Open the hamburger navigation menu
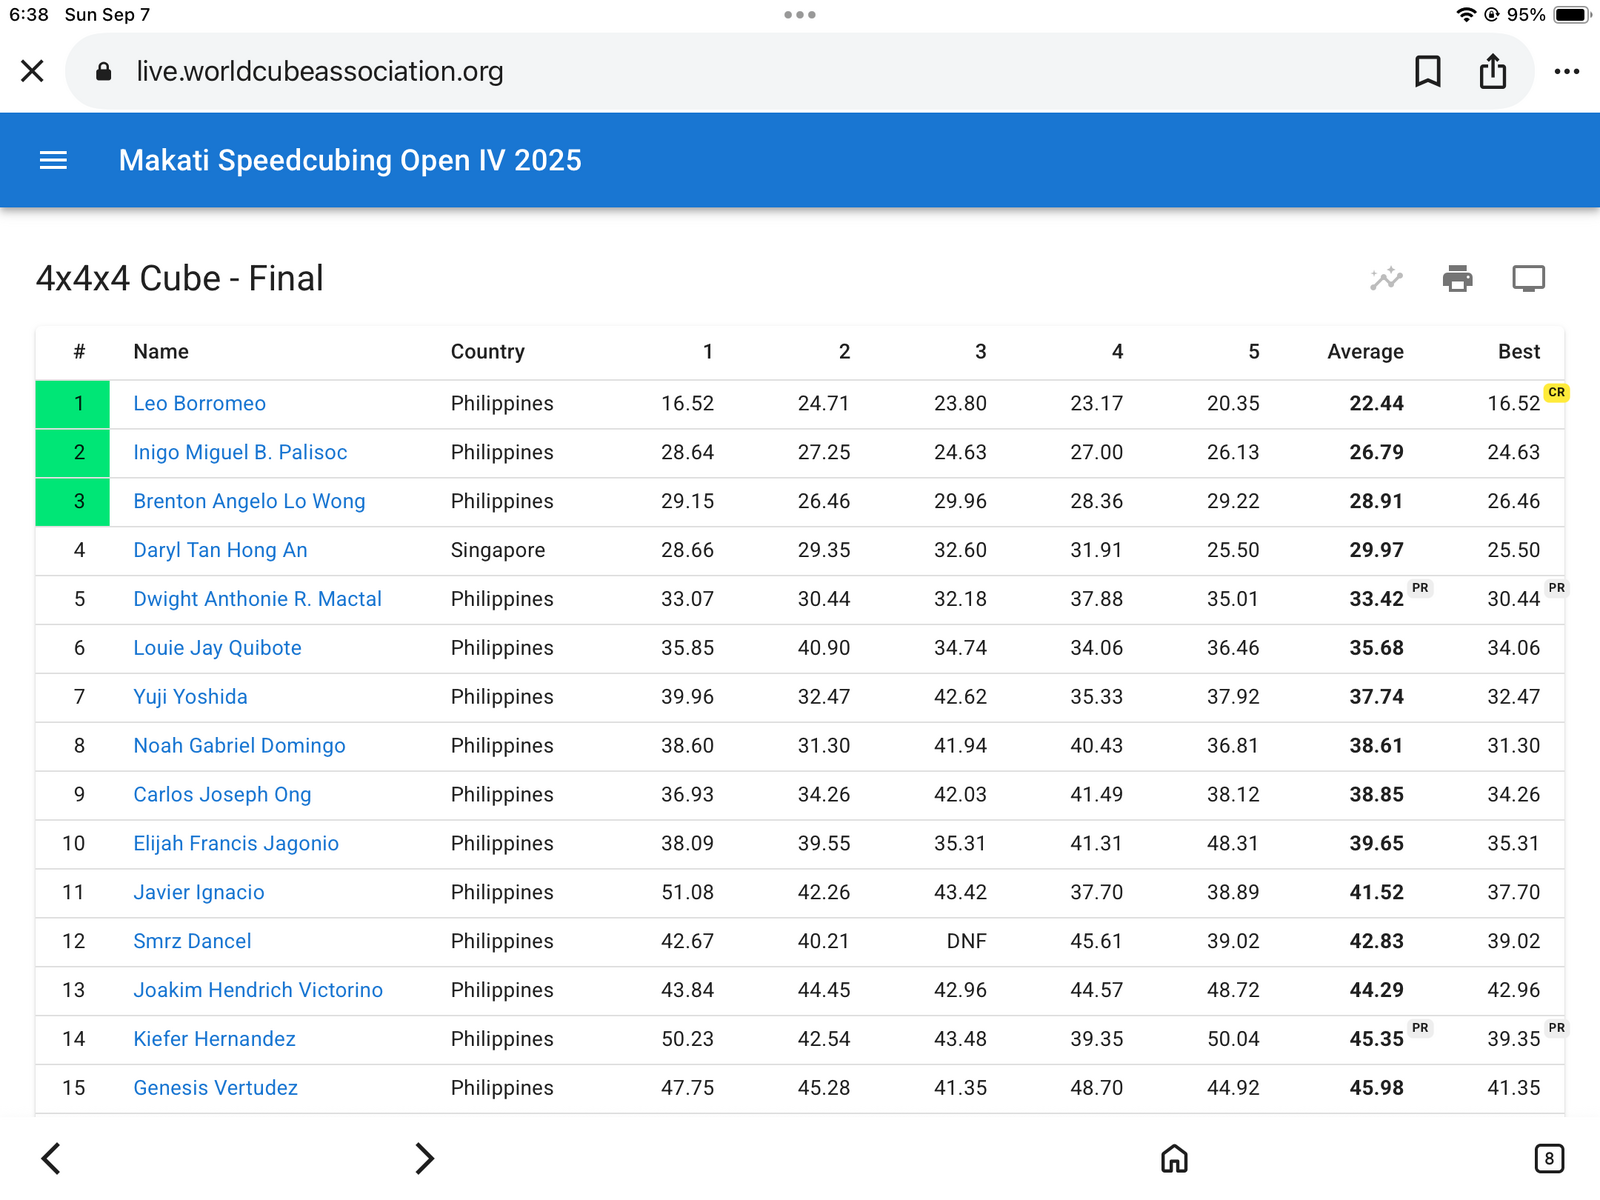The width and height of the screenshot is (1600, 1200). (x=53, y=160)
